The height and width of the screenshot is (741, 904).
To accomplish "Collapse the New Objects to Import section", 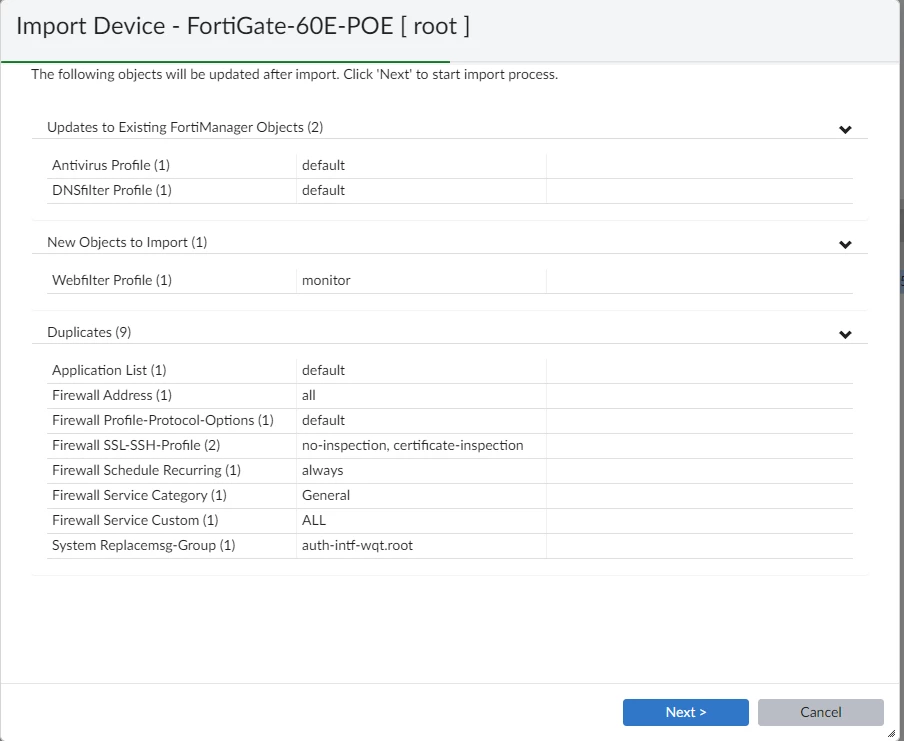I will point(845,245).
